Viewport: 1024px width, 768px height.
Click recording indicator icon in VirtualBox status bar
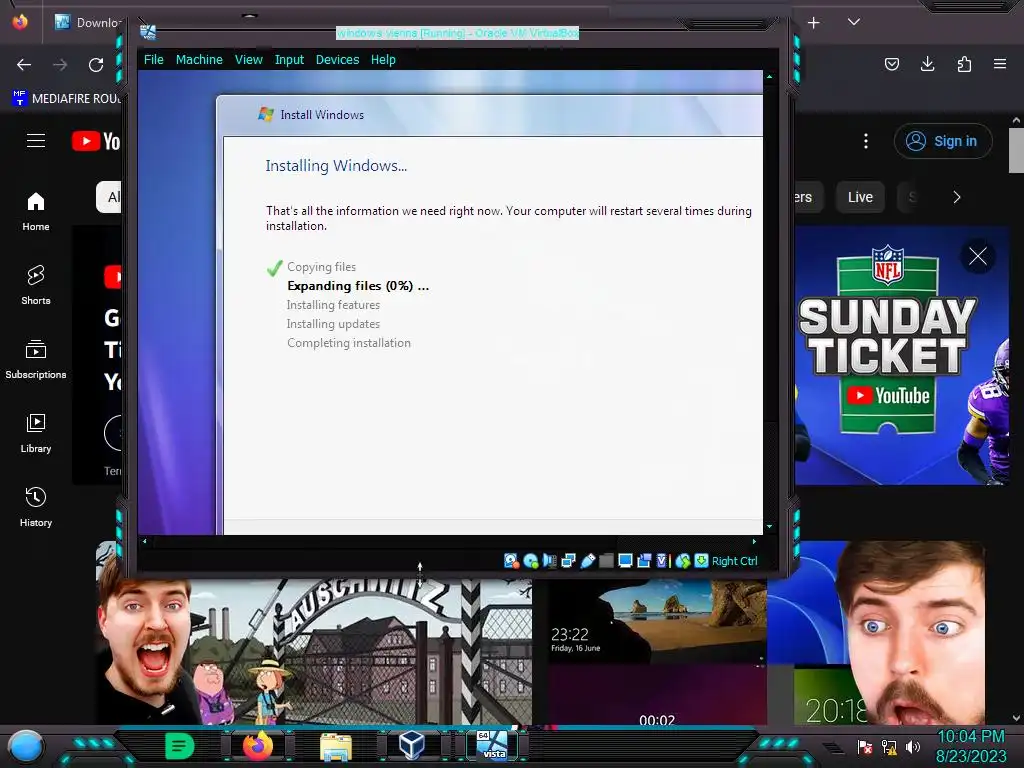tap(644, 560)
